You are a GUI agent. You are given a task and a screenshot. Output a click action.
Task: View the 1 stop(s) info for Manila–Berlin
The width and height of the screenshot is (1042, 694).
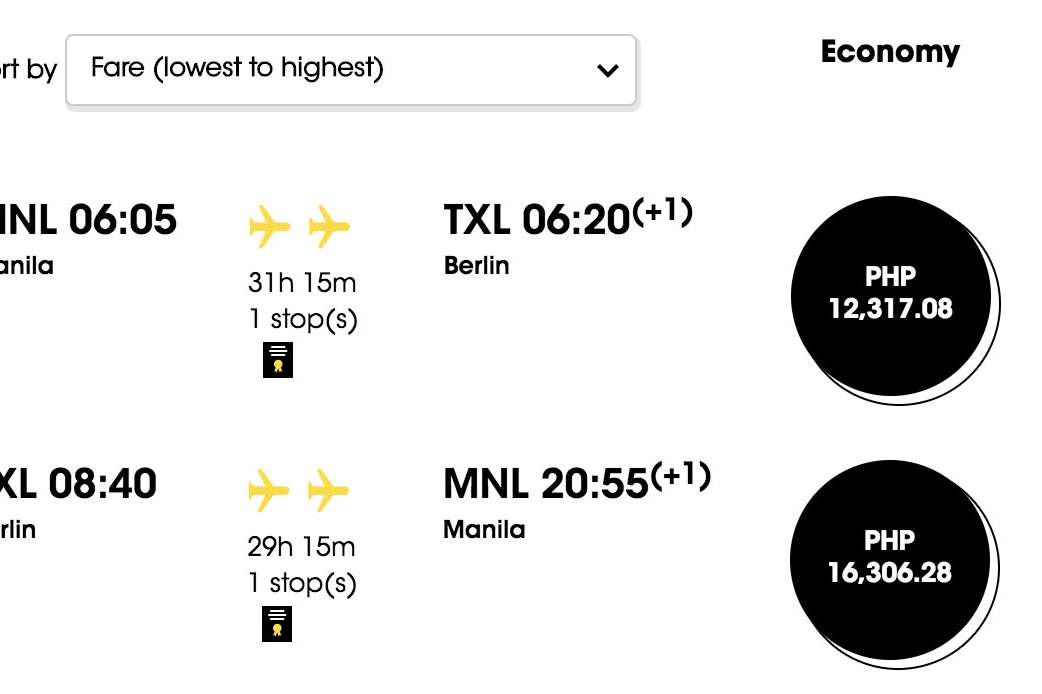pyautogui.click(x=302, y=319)
